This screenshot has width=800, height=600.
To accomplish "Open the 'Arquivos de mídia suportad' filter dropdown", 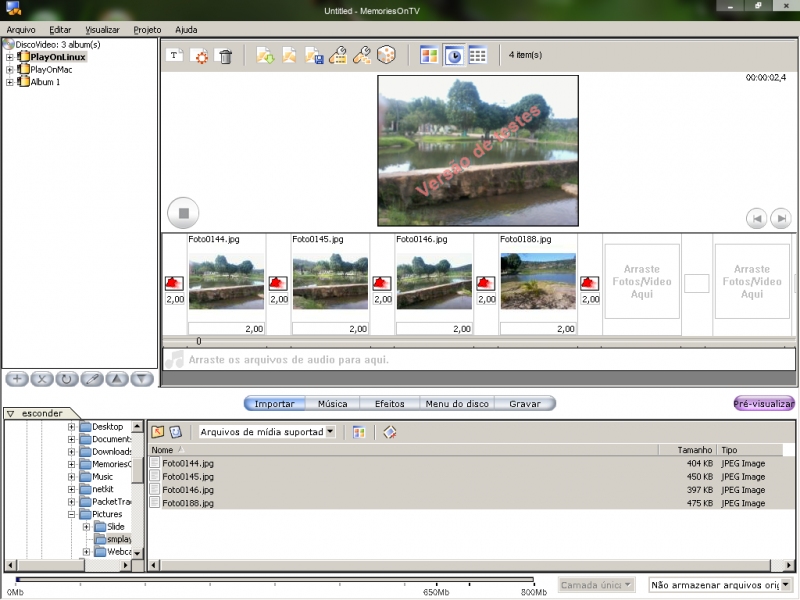I will coord(330,432).
